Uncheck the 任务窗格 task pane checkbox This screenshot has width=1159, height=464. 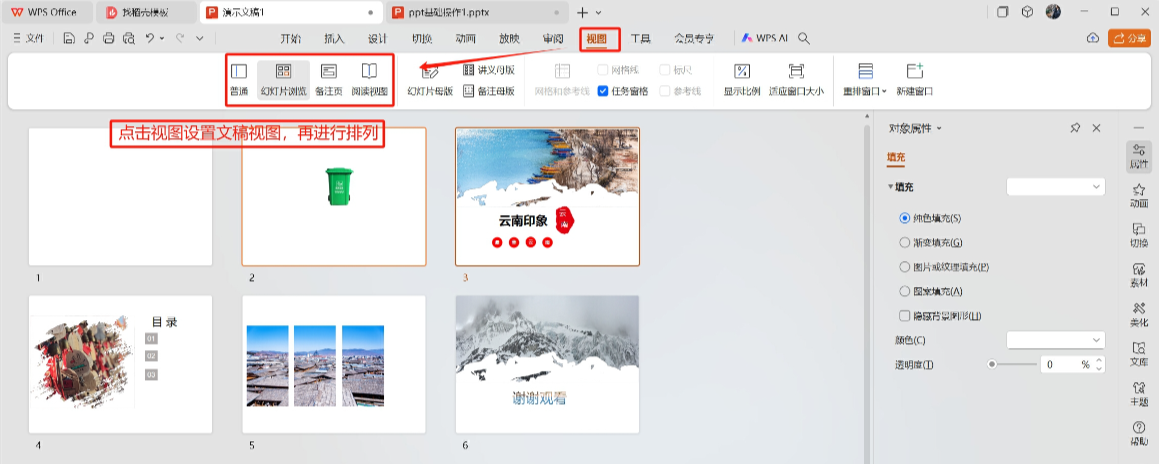(603, 91)
